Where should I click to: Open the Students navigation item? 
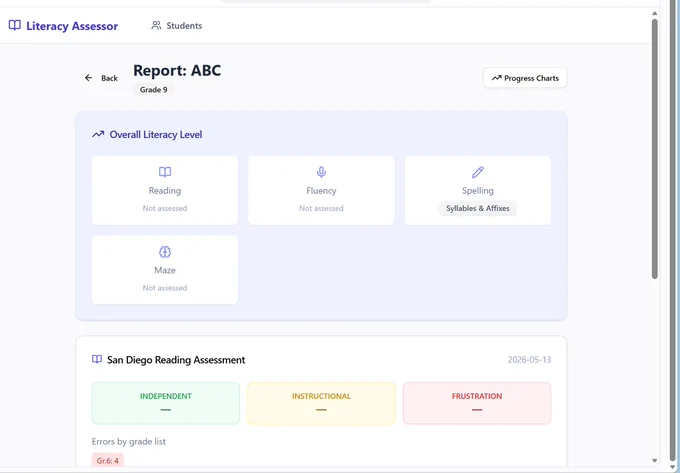(177, 26)
